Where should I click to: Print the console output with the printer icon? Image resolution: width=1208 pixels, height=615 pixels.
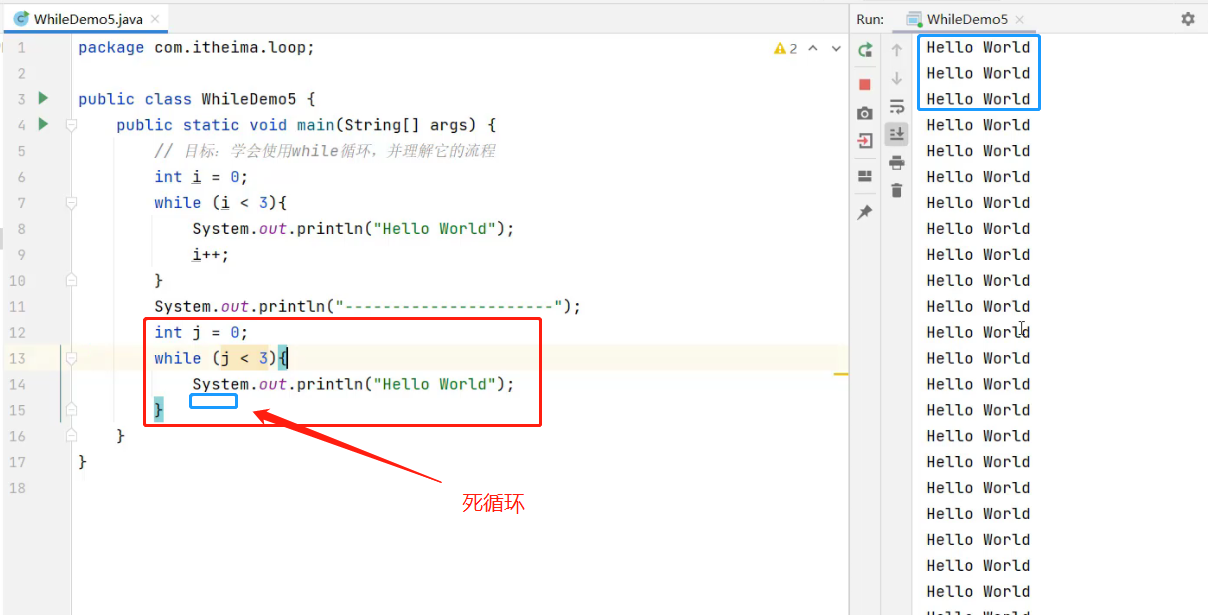[897, 162]
